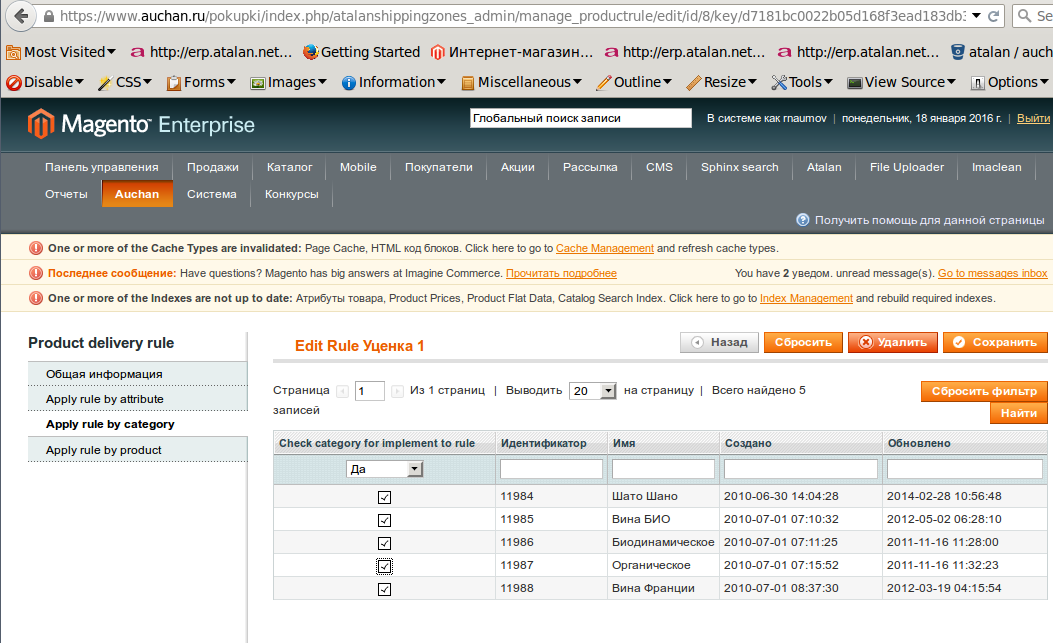Open the Options toolbar item
The image size is (1053, 643).
(1009, 82)
